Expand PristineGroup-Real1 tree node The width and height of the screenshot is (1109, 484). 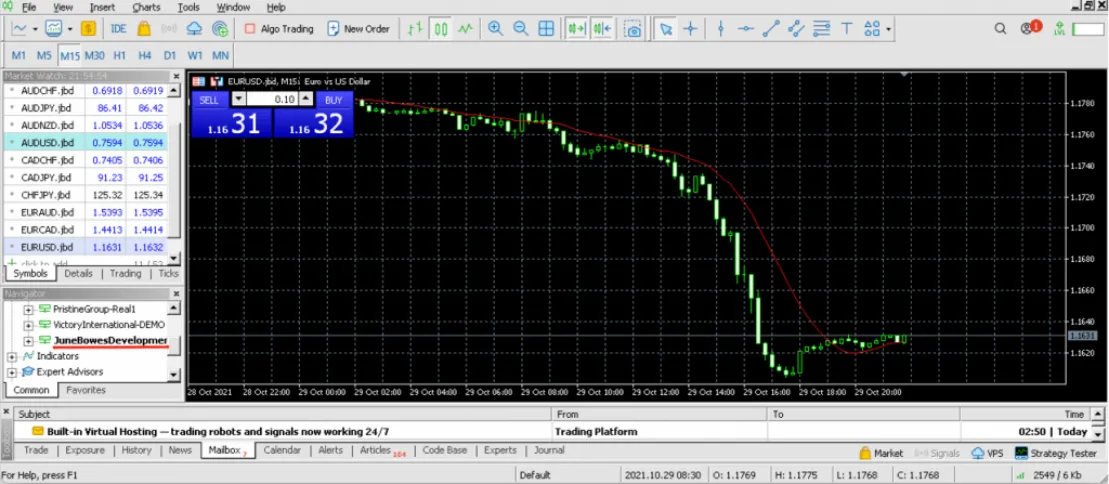pos(29,309)
